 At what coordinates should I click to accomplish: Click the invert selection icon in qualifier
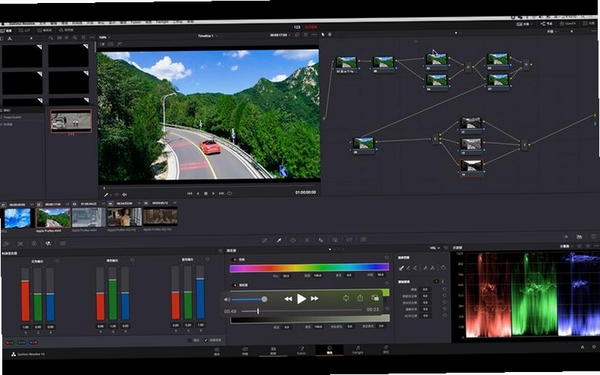pos(443,267)
